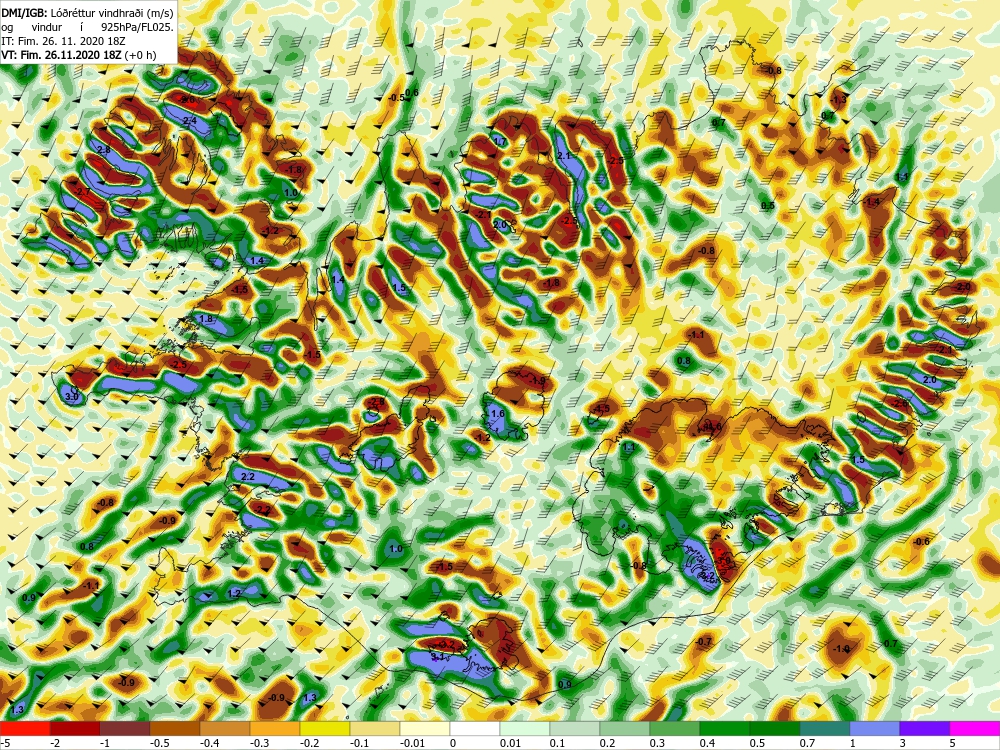
Task: Select the '-0.2' legend scale label
Action: click(x=310, y=743)
